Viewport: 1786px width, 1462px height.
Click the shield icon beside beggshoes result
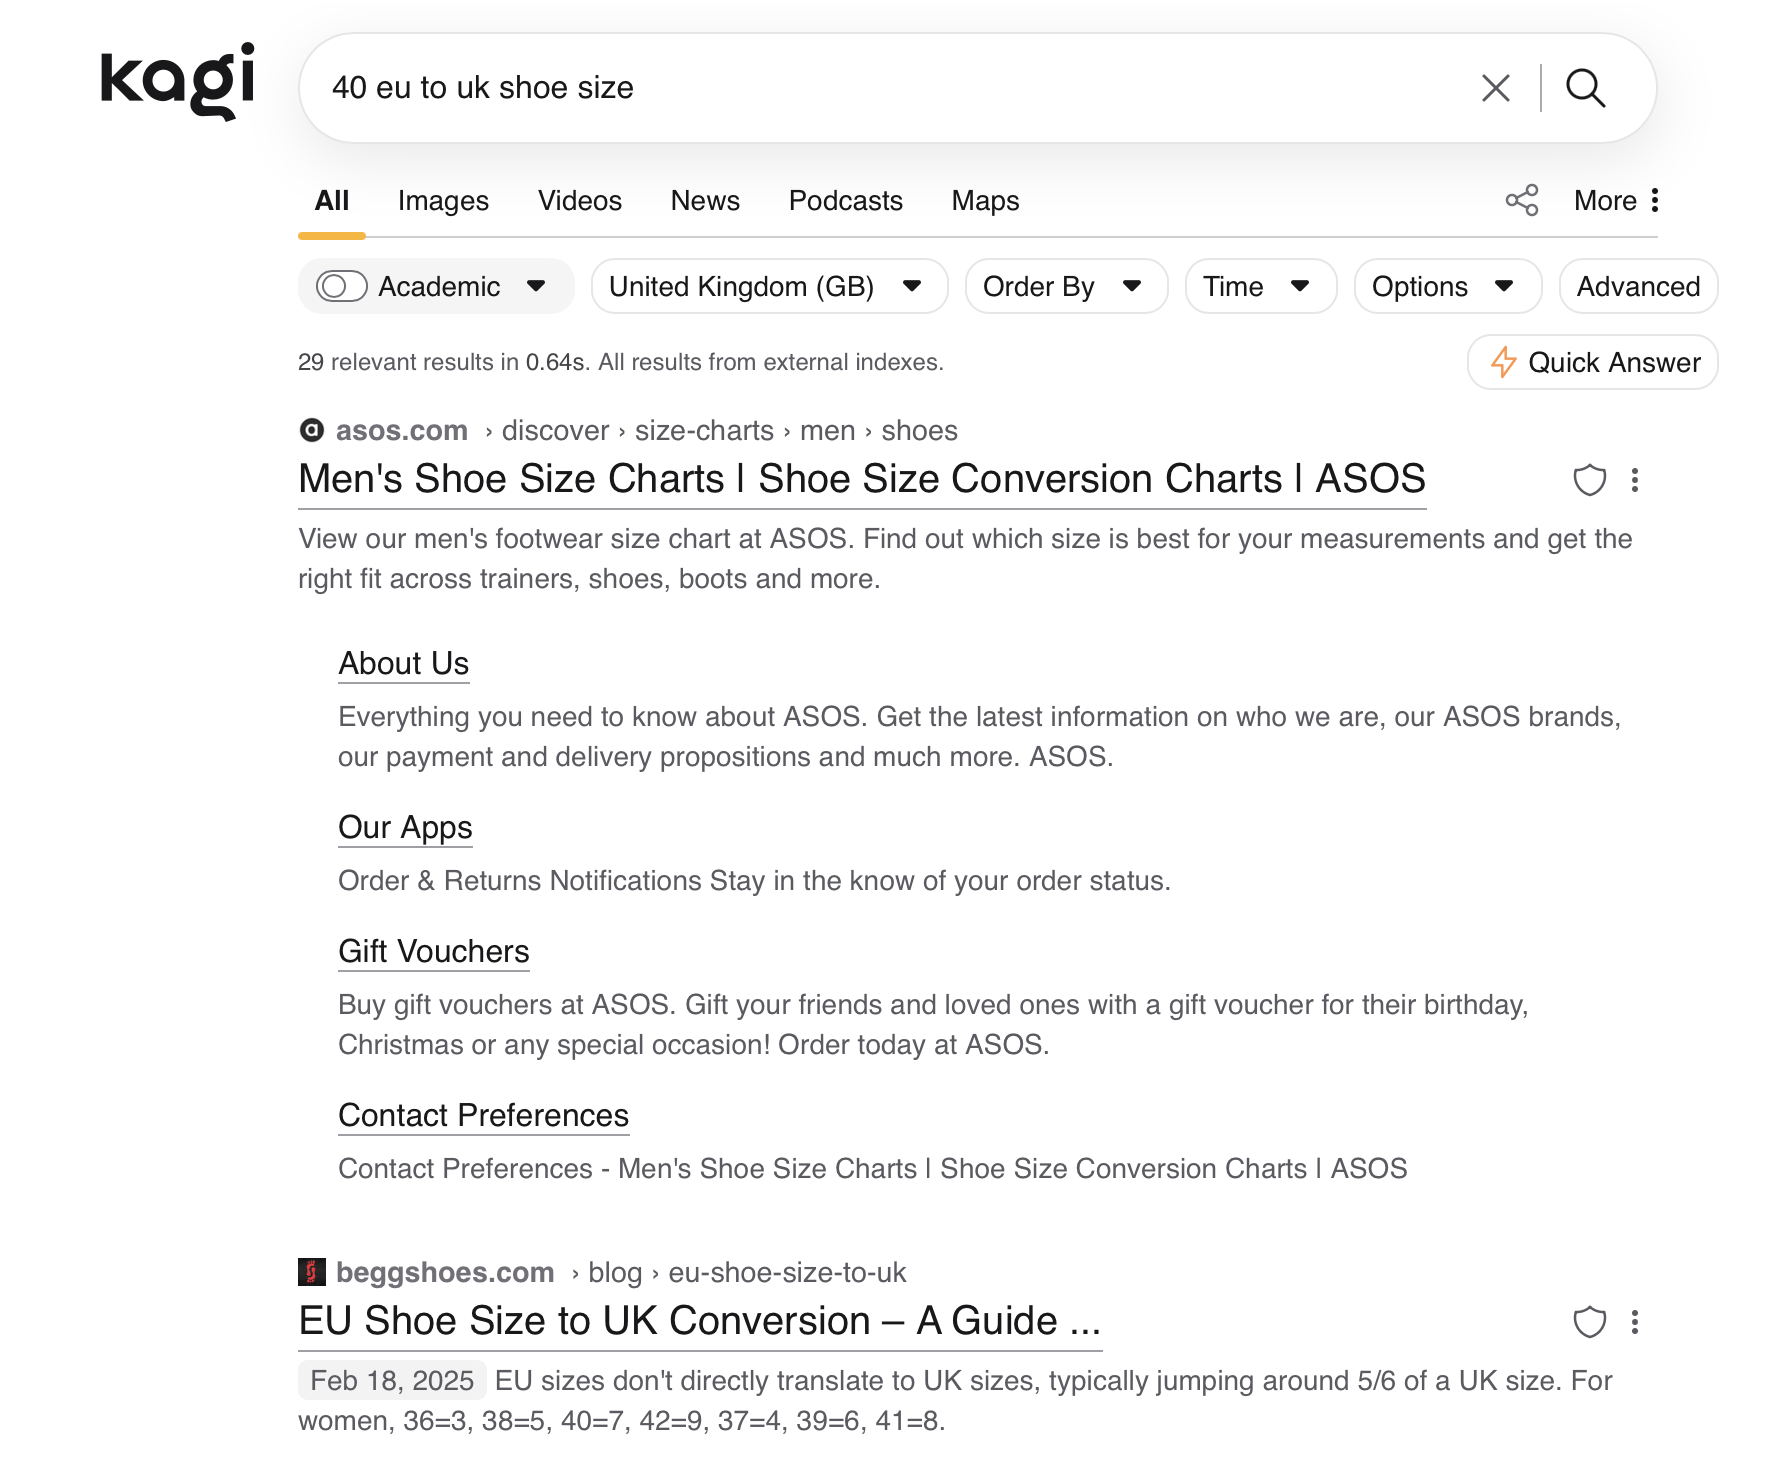tap(1589, 1322)
